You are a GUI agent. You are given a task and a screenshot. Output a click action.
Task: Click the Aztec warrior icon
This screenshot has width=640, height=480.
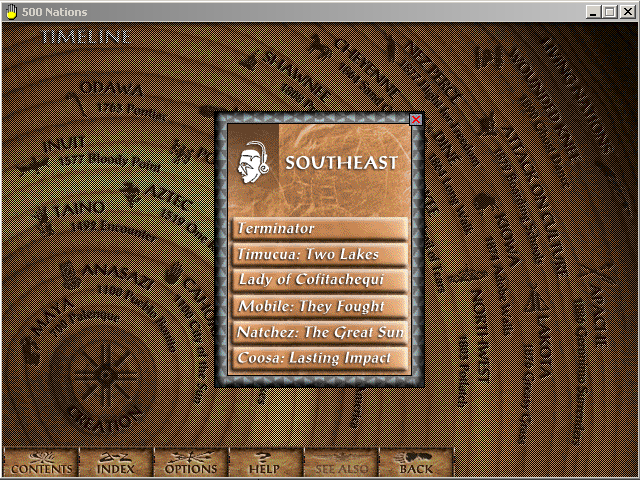[131, 193]
